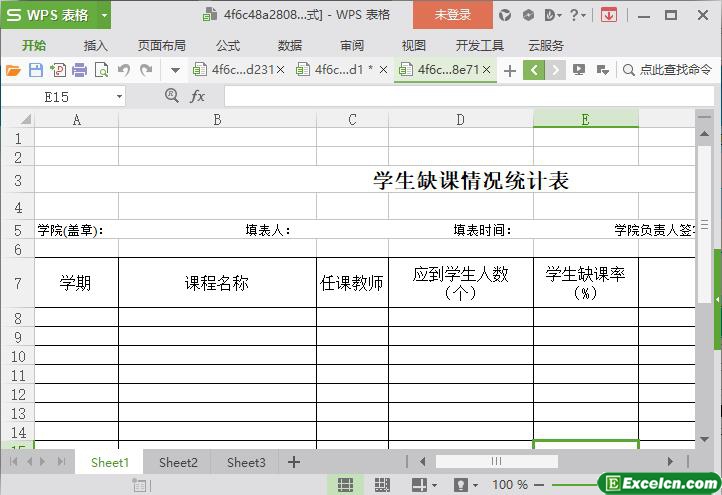This screenshot has width=722, height=495.
Task: Select column D header
Action: (x=461, y=120)
